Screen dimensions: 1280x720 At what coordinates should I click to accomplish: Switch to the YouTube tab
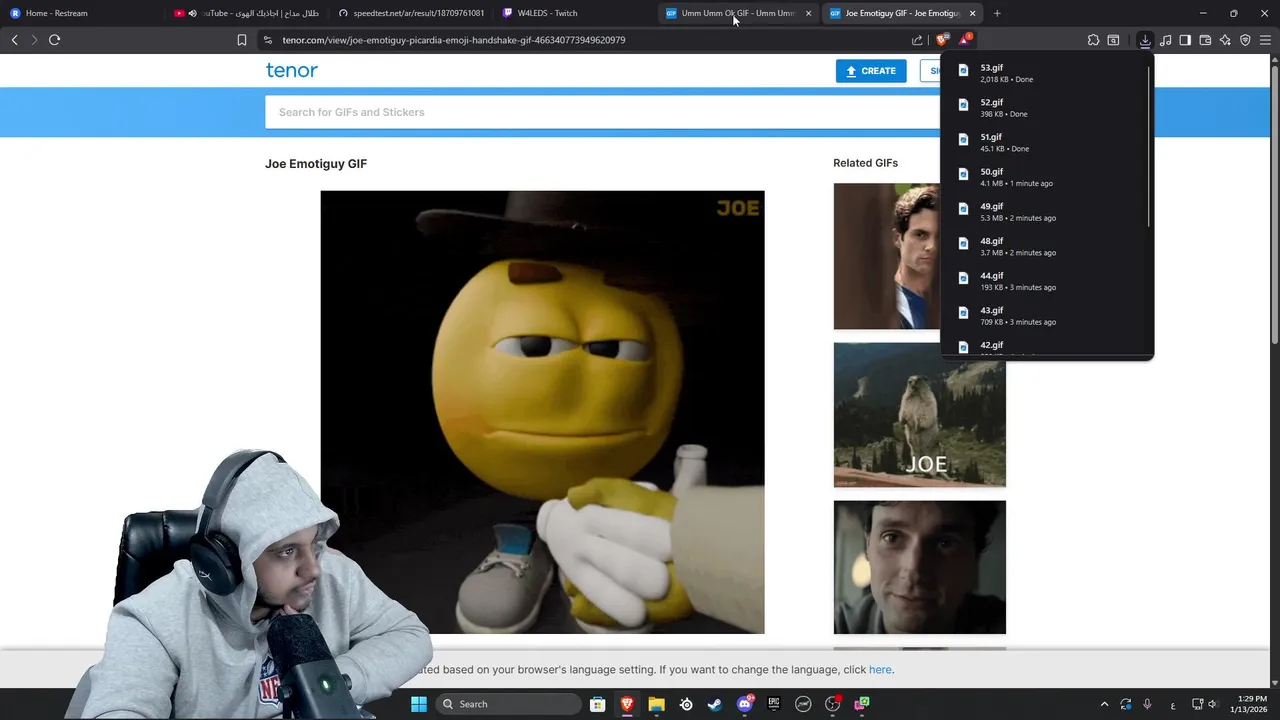[246, 13]
